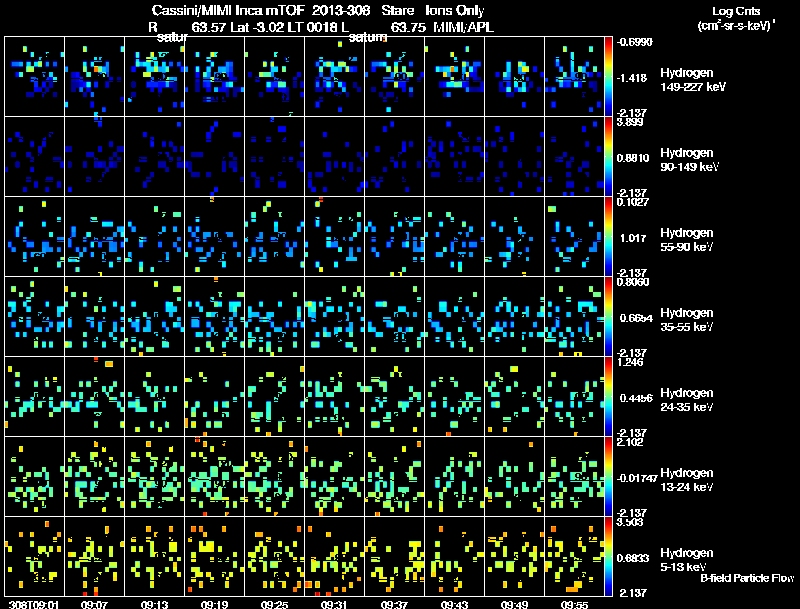Click the 09:43 time axis label
This screenshot has width=800, height=609.
pyautogui.click(x=454, y=604)
